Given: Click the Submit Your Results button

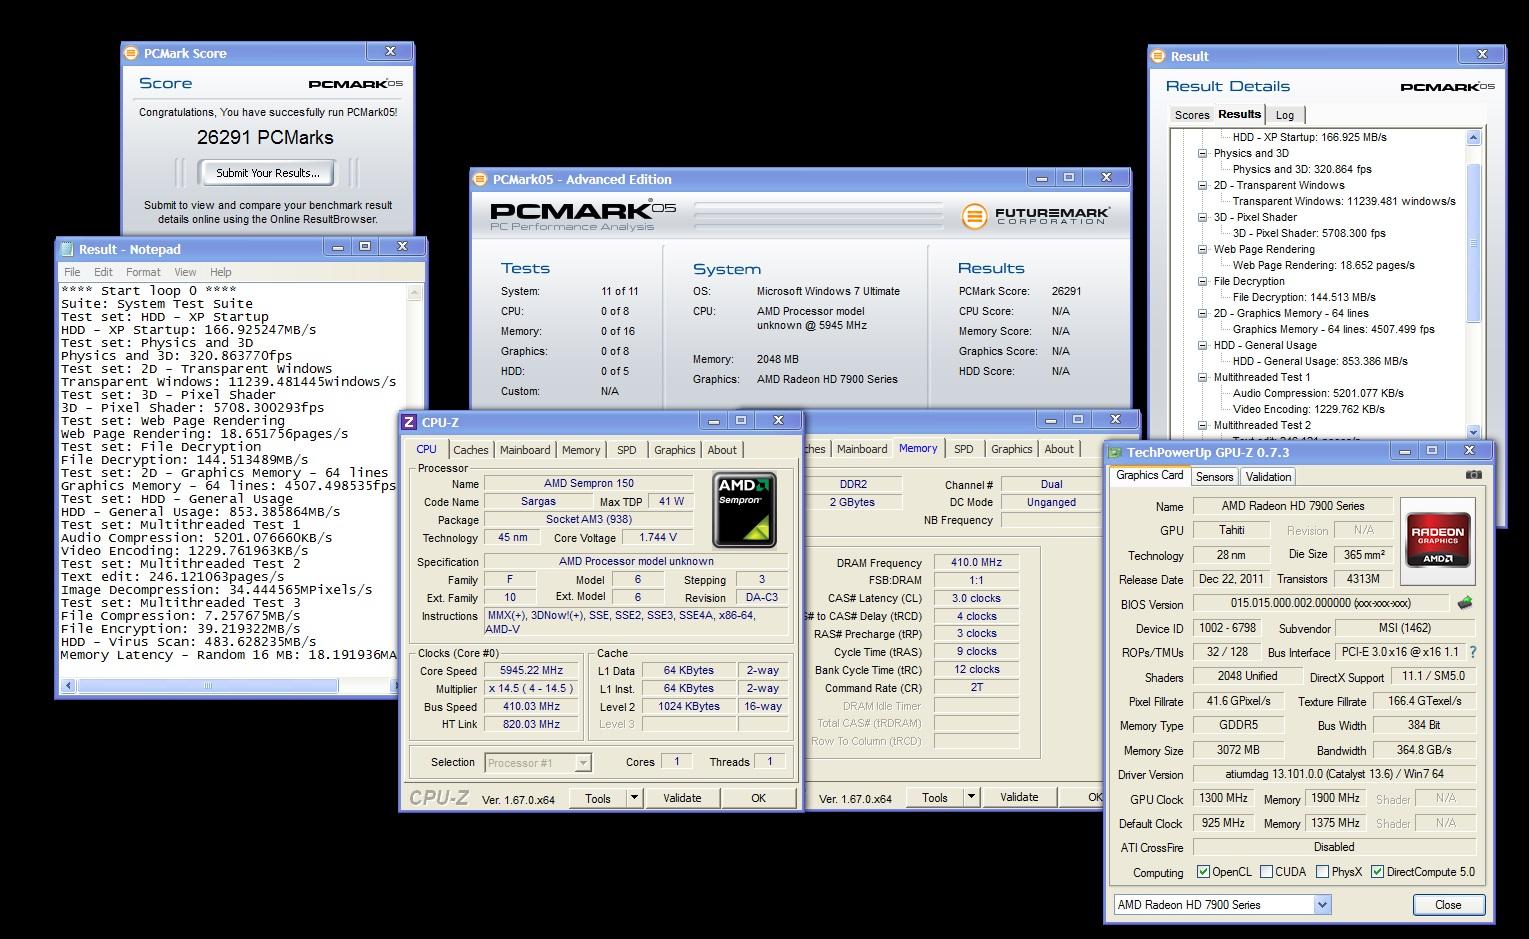Looking at the screenshot, I should (268, 173).
